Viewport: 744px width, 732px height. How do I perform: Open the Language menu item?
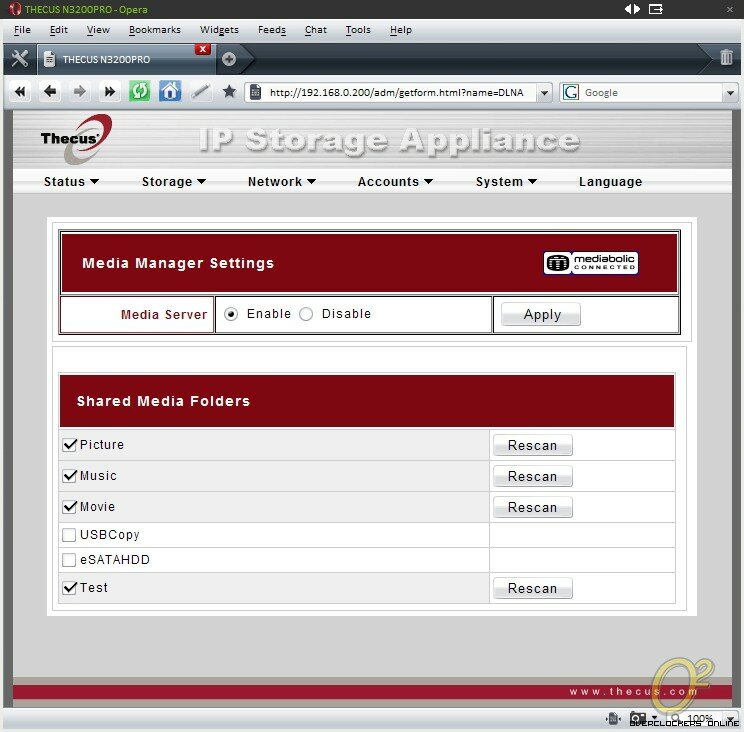[610, 182]
